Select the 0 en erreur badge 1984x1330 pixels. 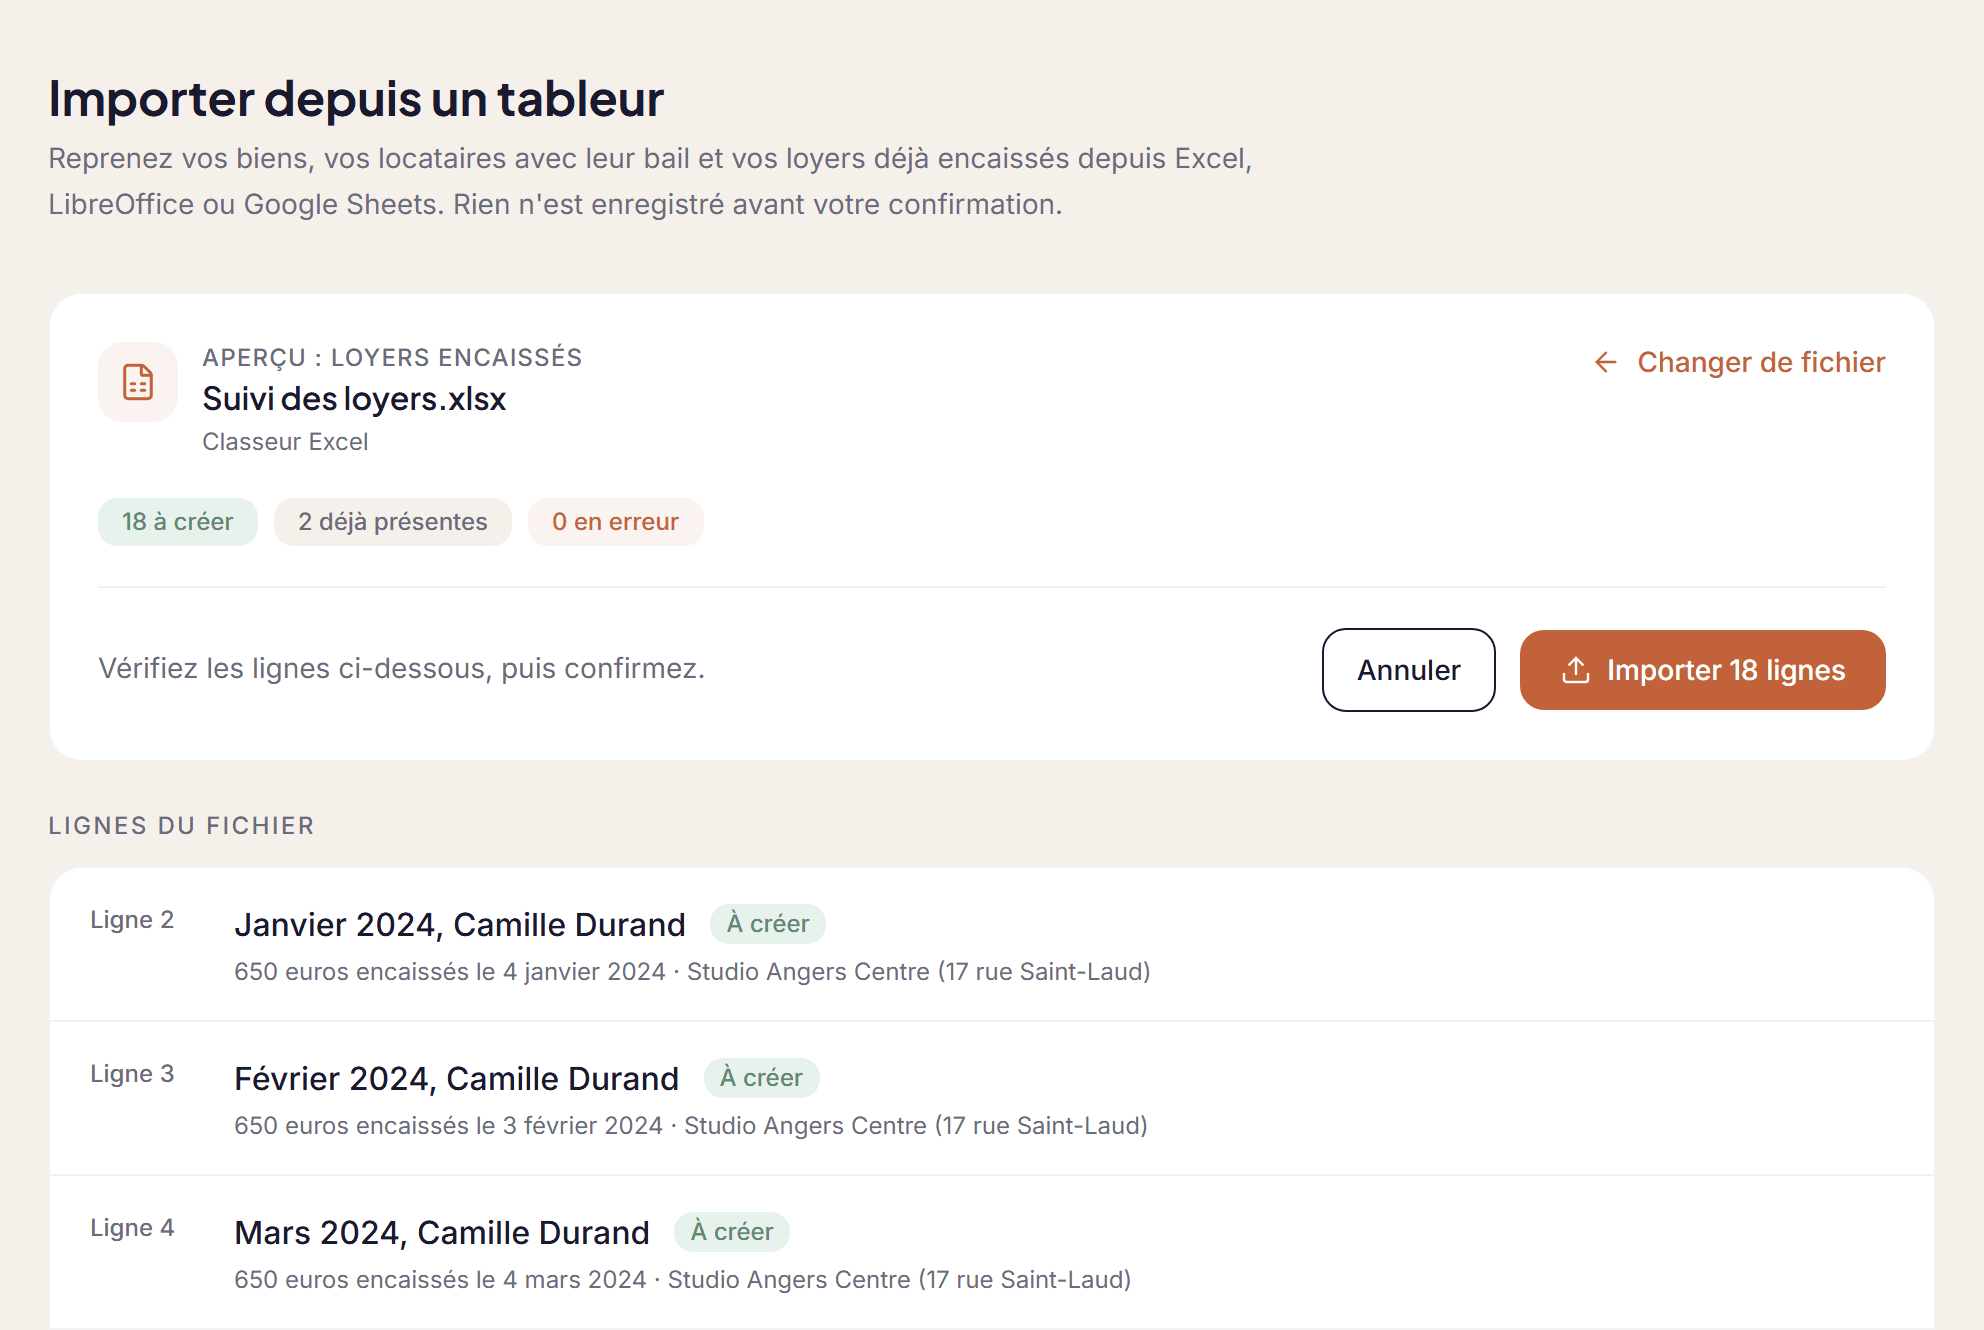pyautogui.click(x=616, y=522)
